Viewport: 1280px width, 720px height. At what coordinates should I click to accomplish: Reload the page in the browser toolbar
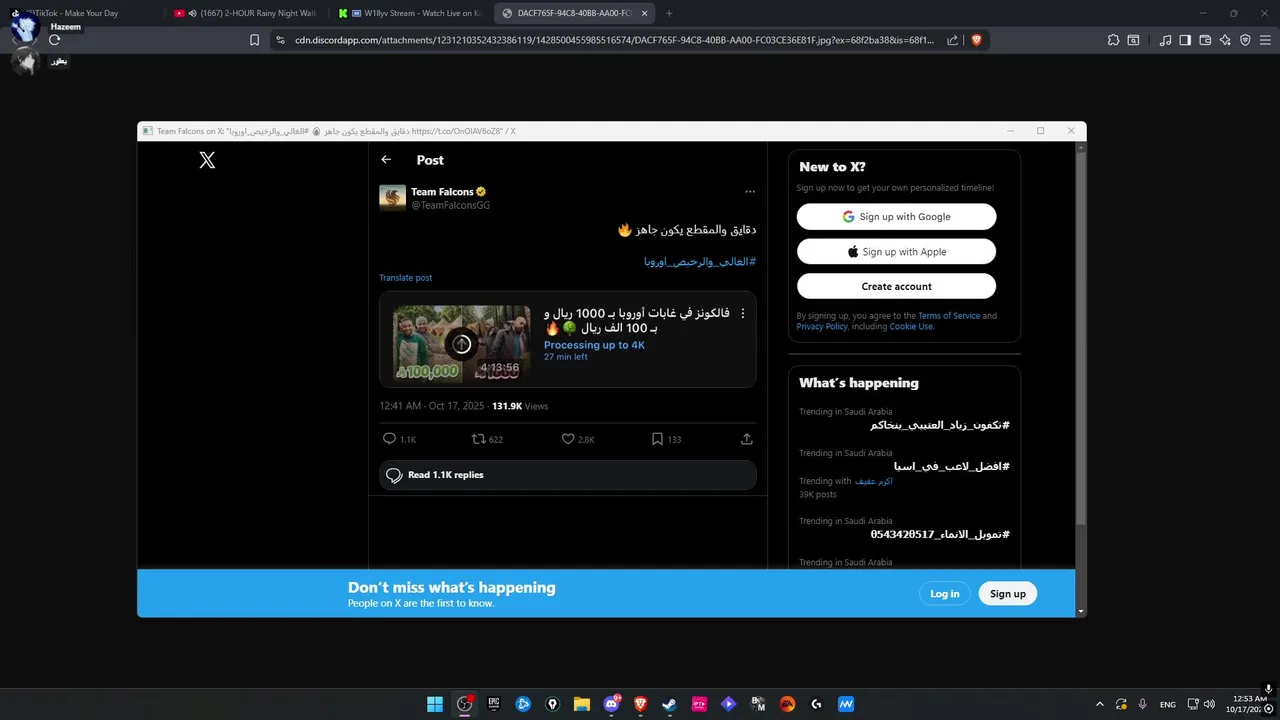[x=54, y=40]
